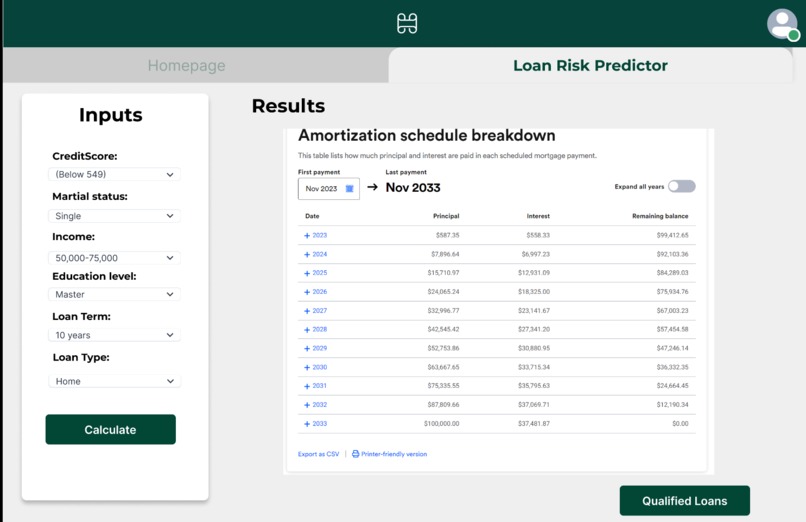Expand the 2029 year row
The height and width of the screenshot is (522, 806).
click(x=315, y=348)
